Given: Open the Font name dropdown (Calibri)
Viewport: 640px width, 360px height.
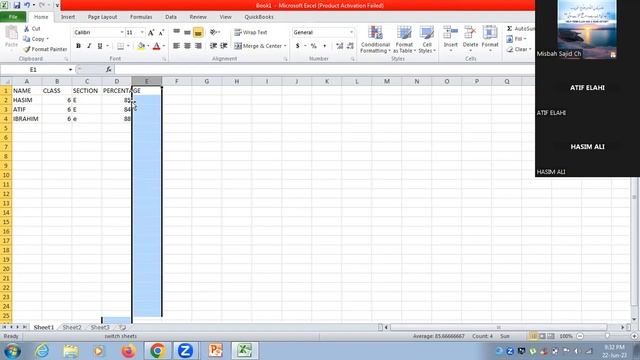Looking at the screenshot, I should coord(122,32).
